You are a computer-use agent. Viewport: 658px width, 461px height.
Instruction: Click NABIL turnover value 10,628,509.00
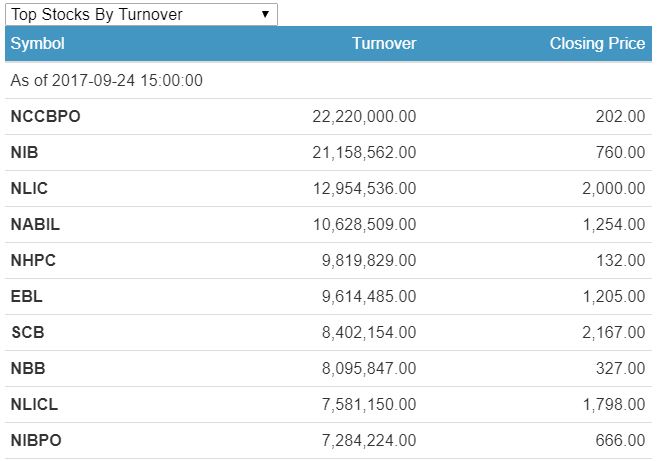364,225
